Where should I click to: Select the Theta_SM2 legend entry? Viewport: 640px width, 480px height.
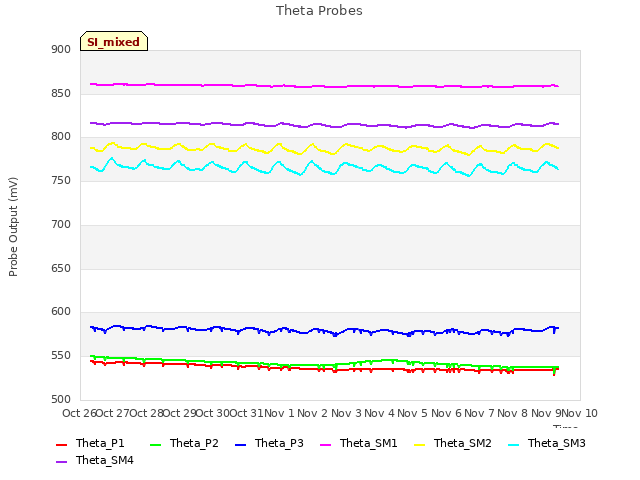coord(453,443)
